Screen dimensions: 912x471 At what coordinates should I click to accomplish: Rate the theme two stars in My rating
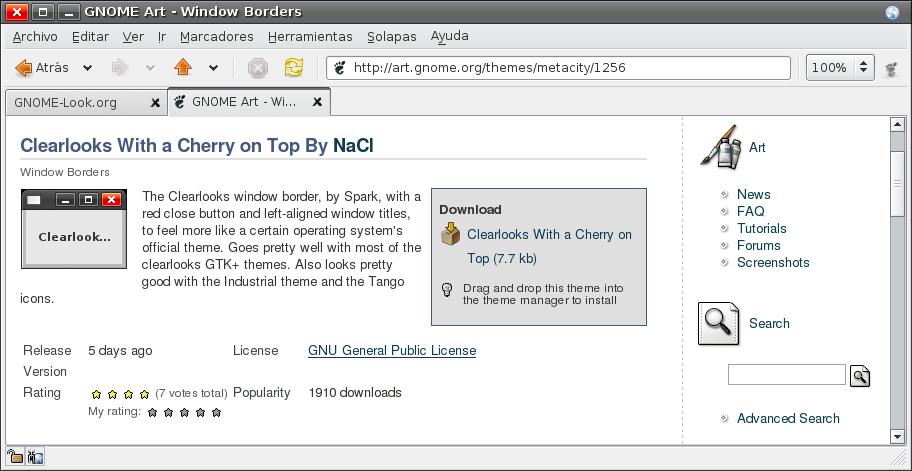tap(169, 413)
